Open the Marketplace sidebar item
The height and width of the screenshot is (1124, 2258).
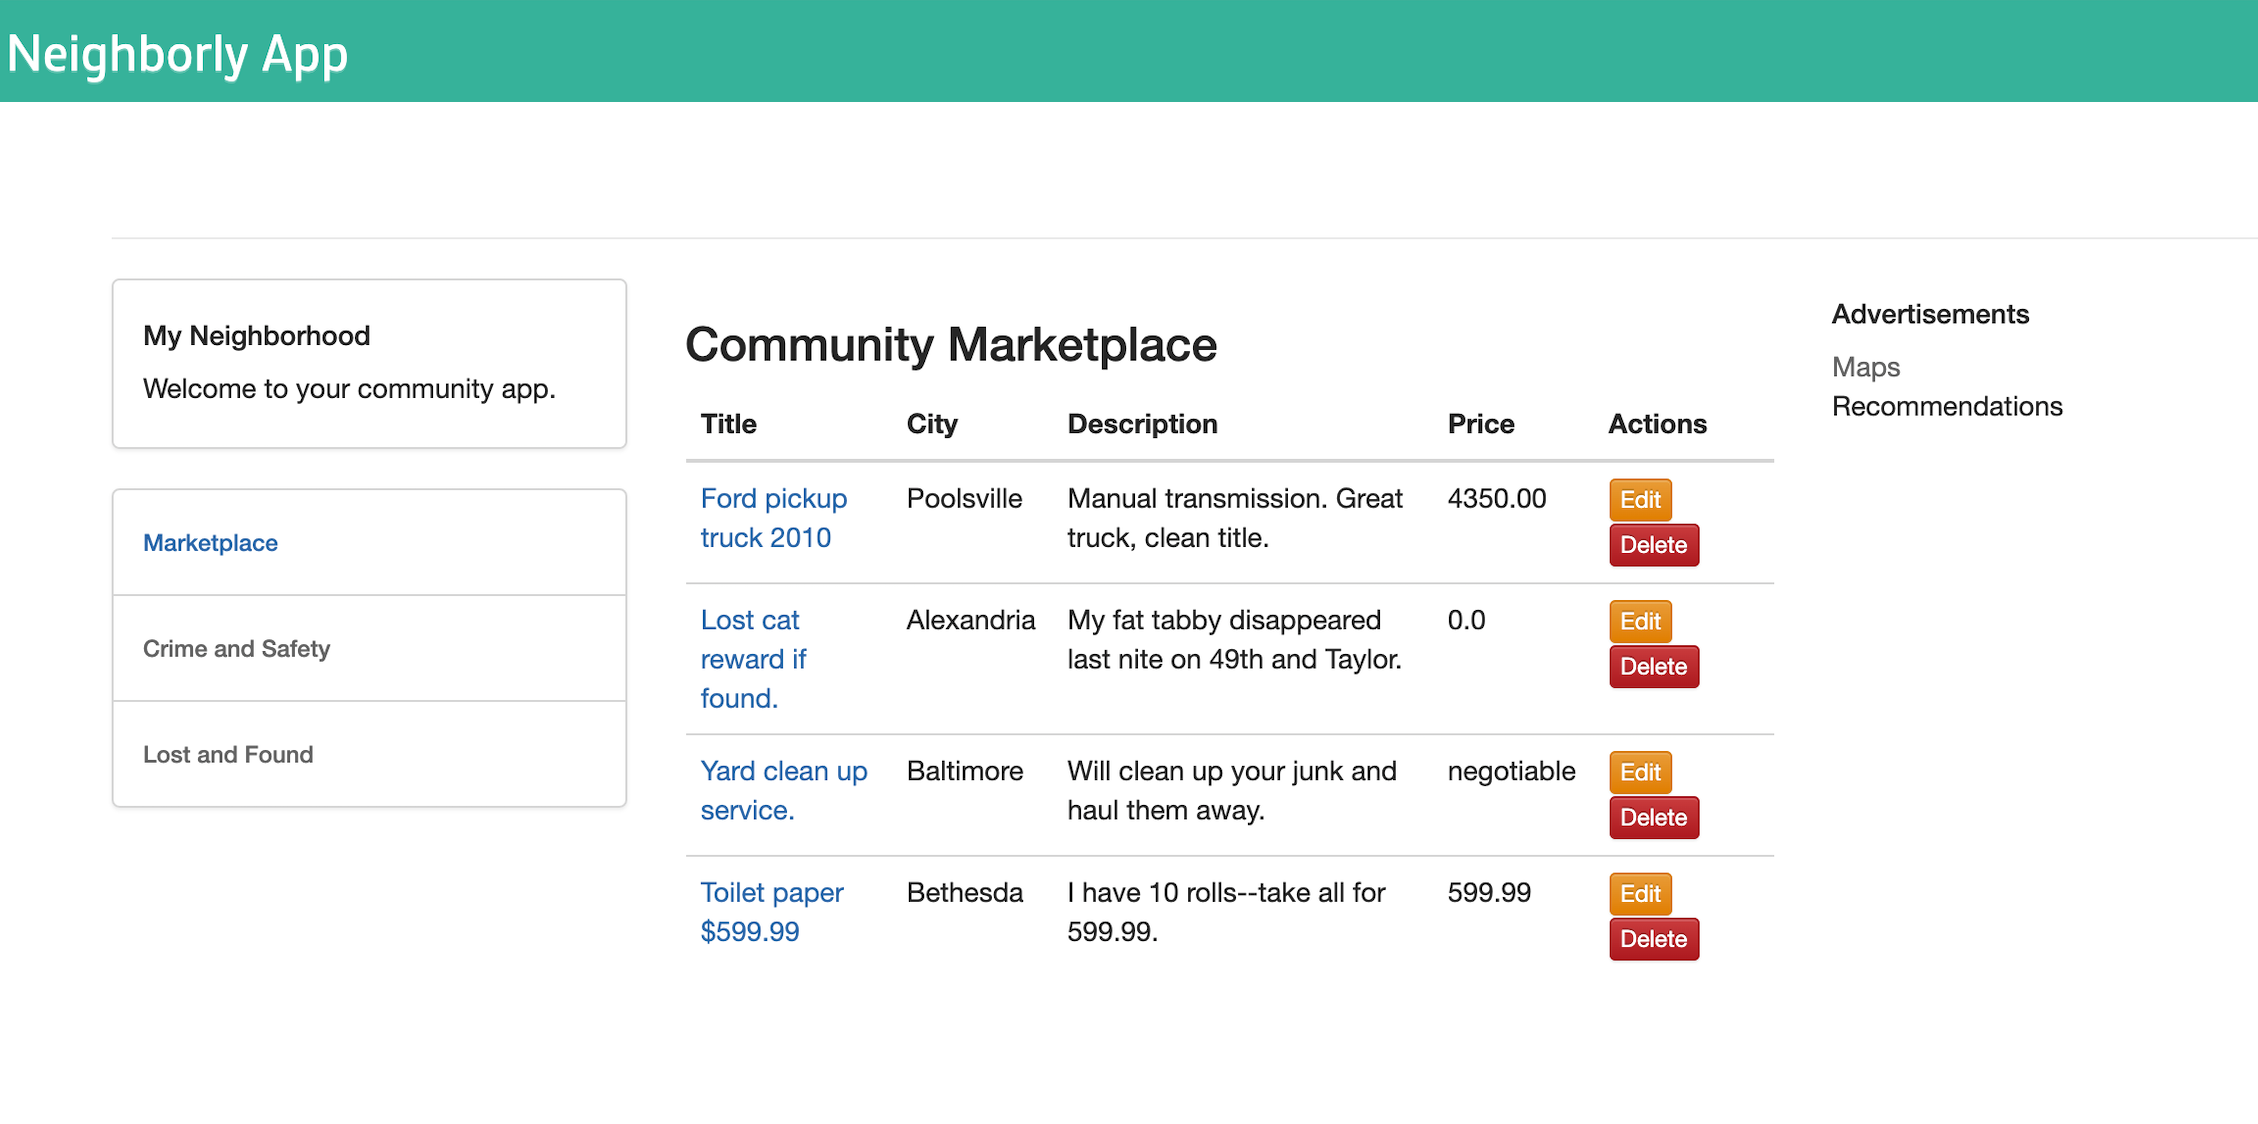(210, 543)
